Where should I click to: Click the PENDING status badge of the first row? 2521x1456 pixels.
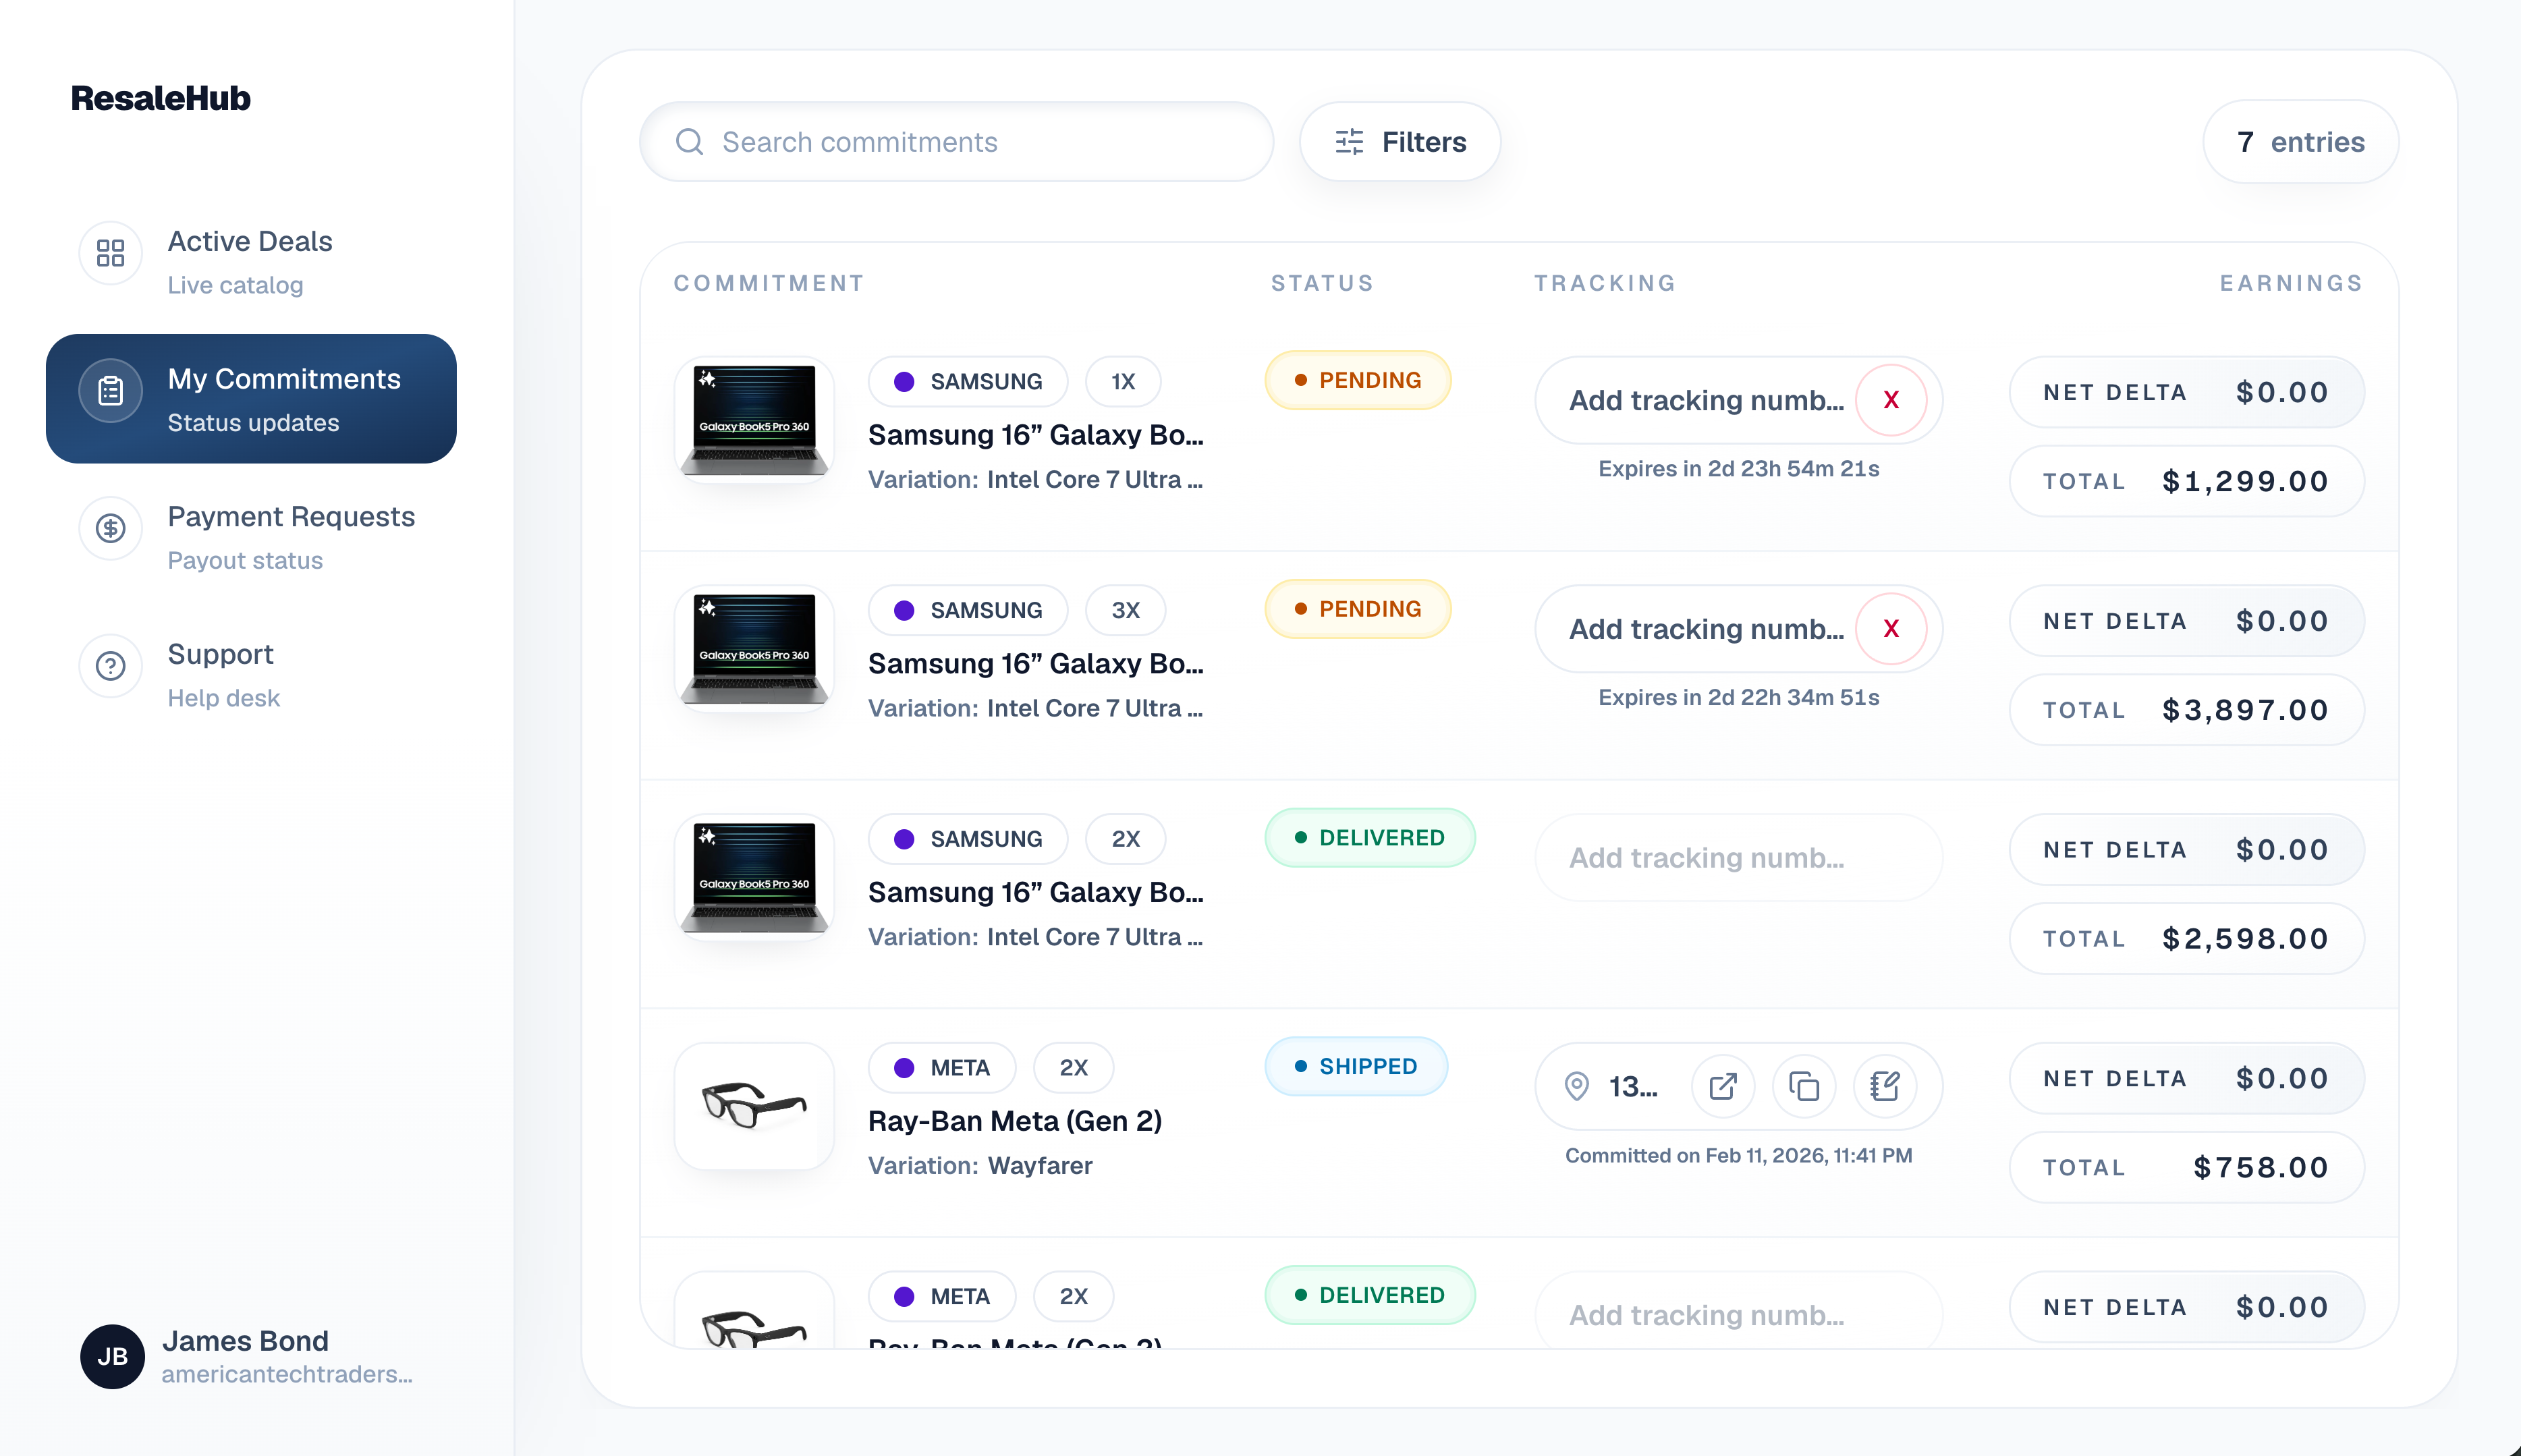click(1357, 380)
